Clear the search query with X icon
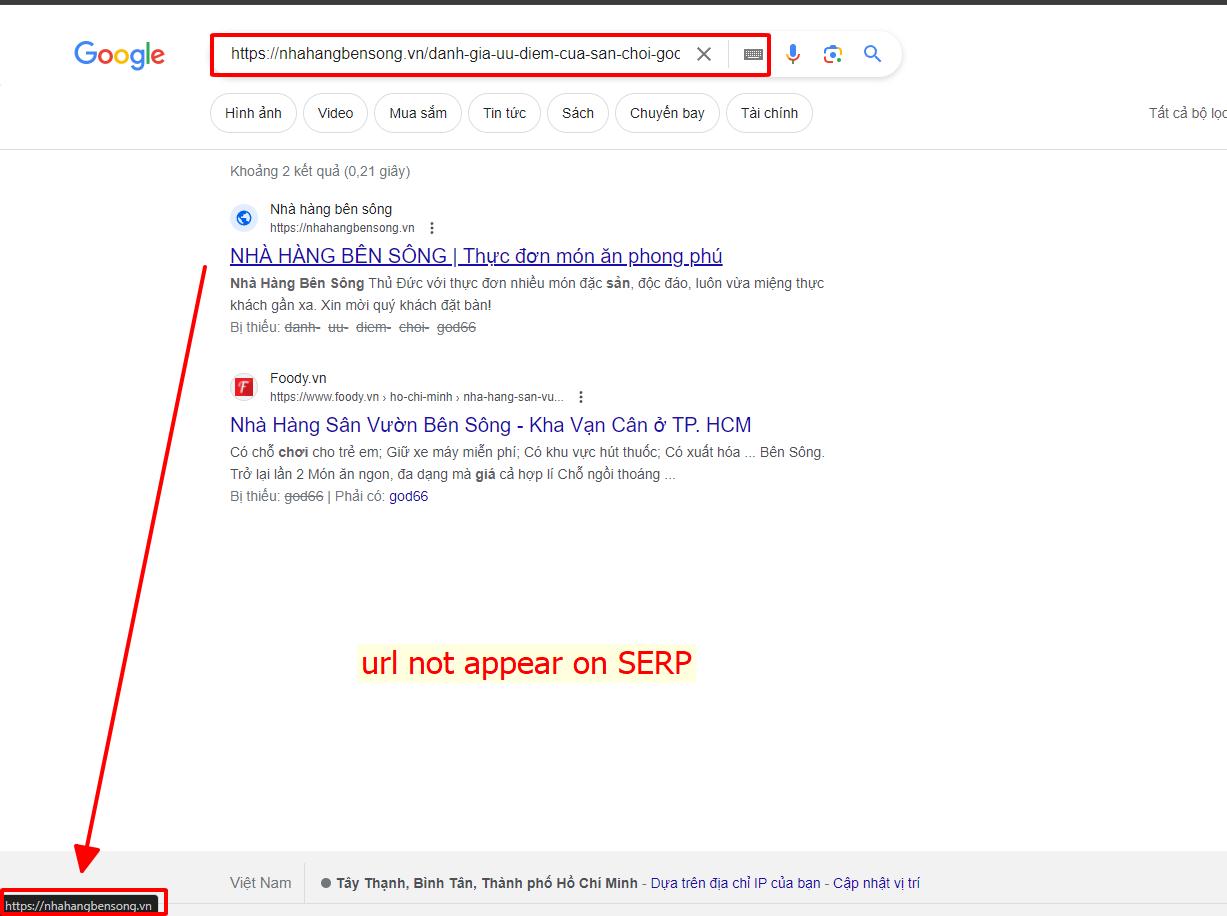1227x916 pixels. pos(704,54)
